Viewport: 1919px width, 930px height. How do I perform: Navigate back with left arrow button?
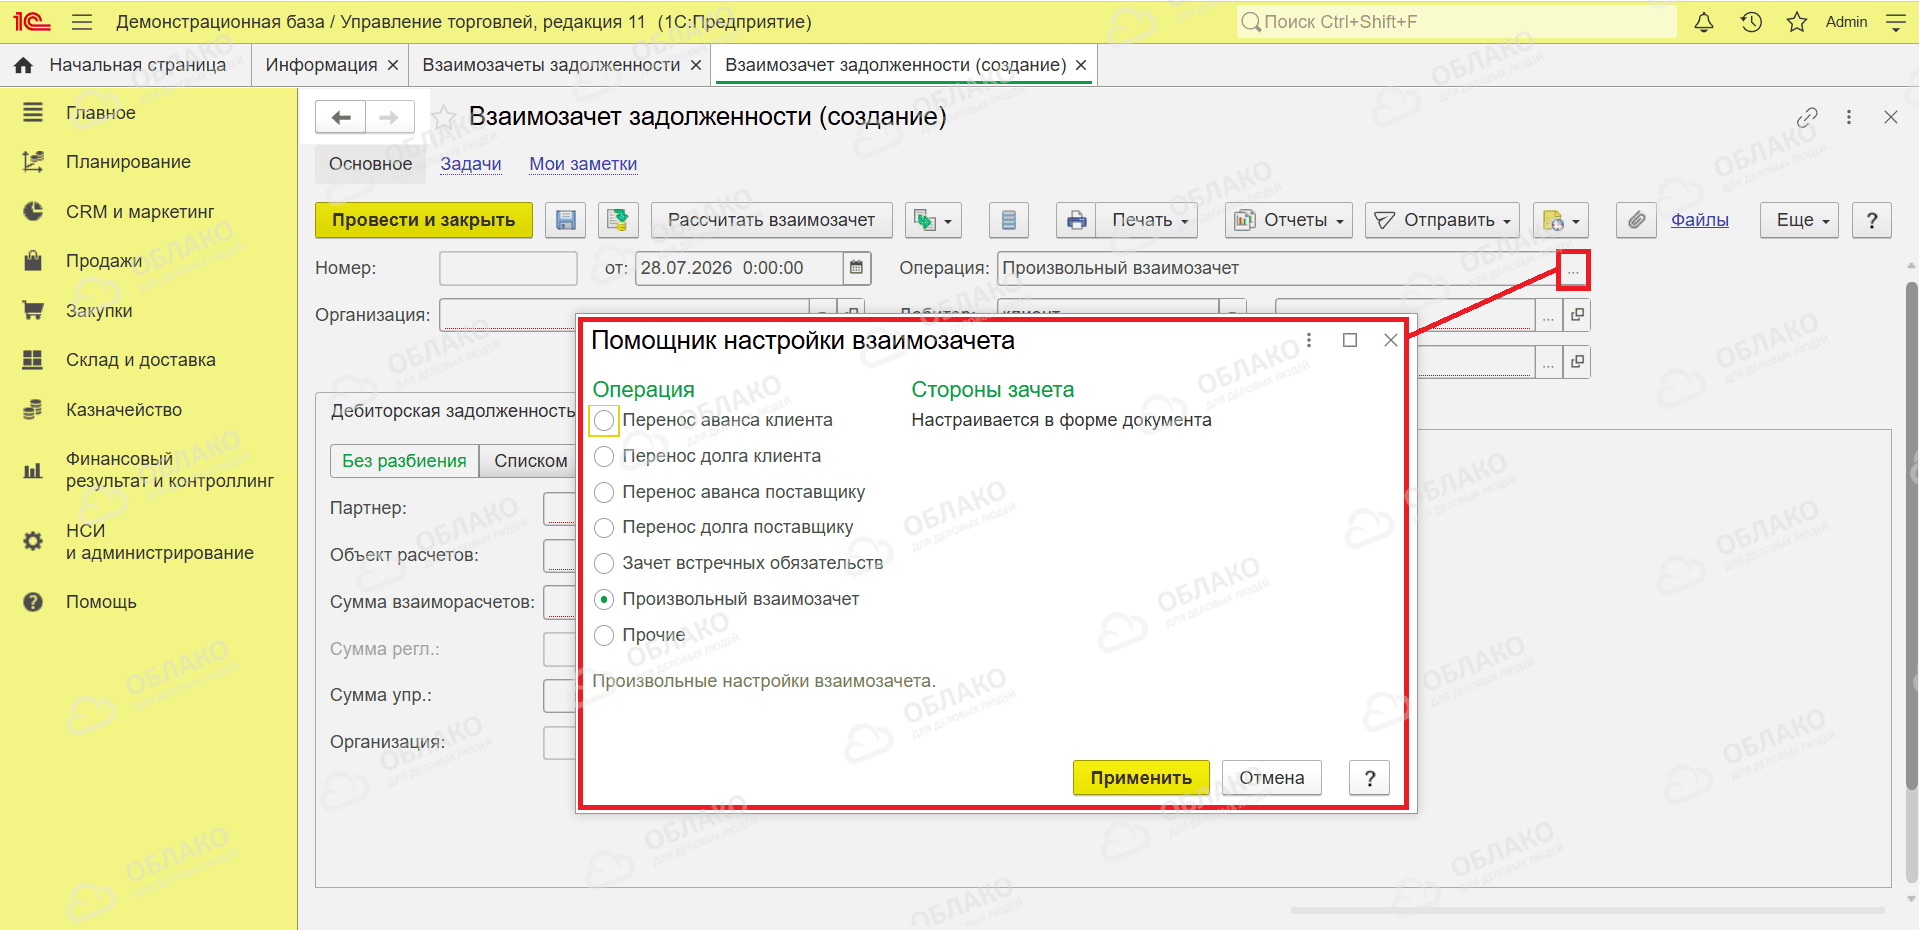point(341,117)
